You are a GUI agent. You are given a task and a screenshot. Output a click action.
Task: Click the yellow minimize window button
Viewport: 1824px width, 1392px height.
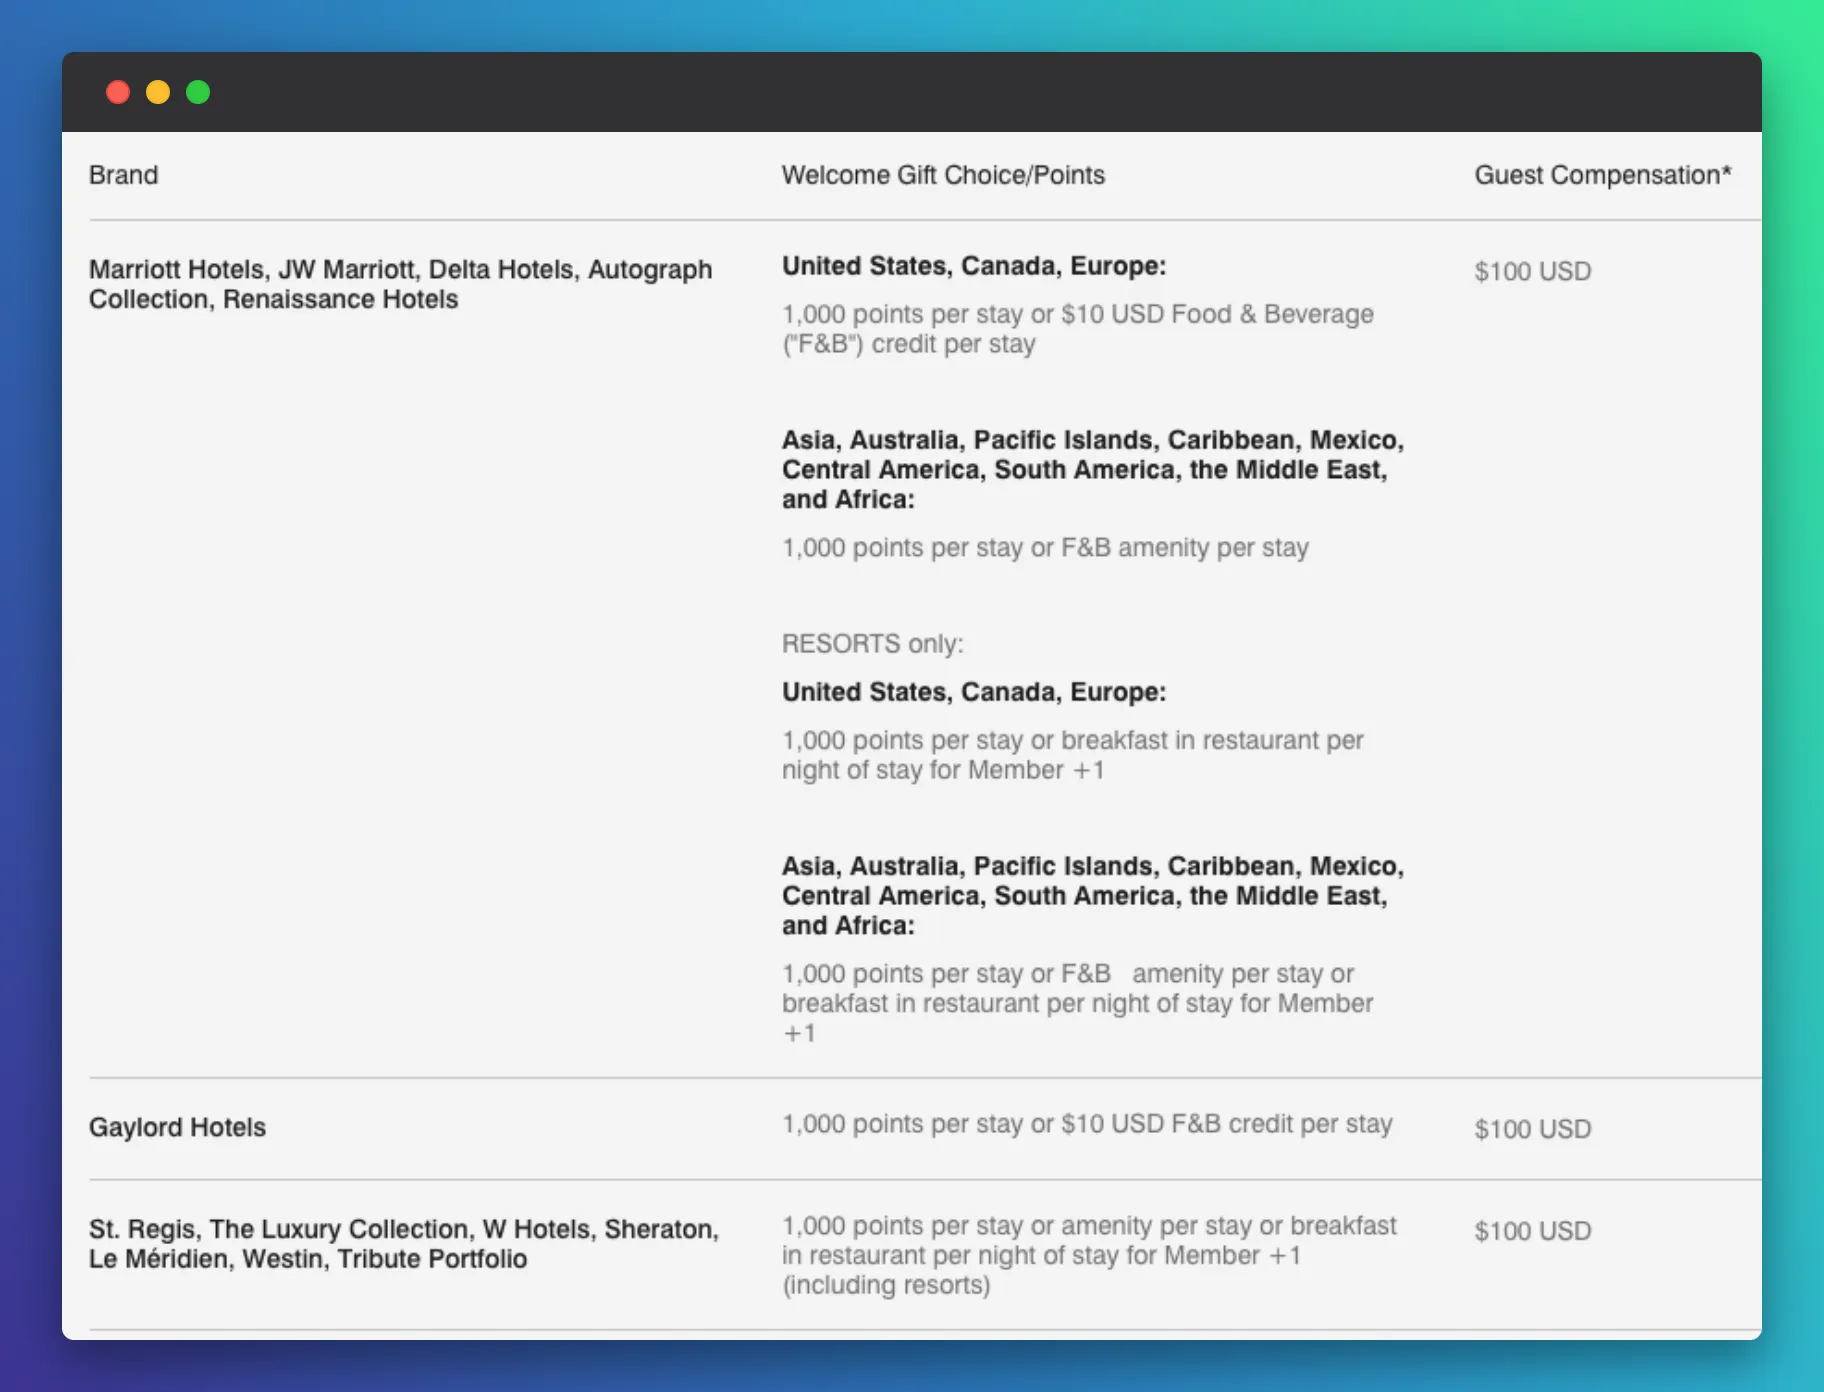coord(158,92)
